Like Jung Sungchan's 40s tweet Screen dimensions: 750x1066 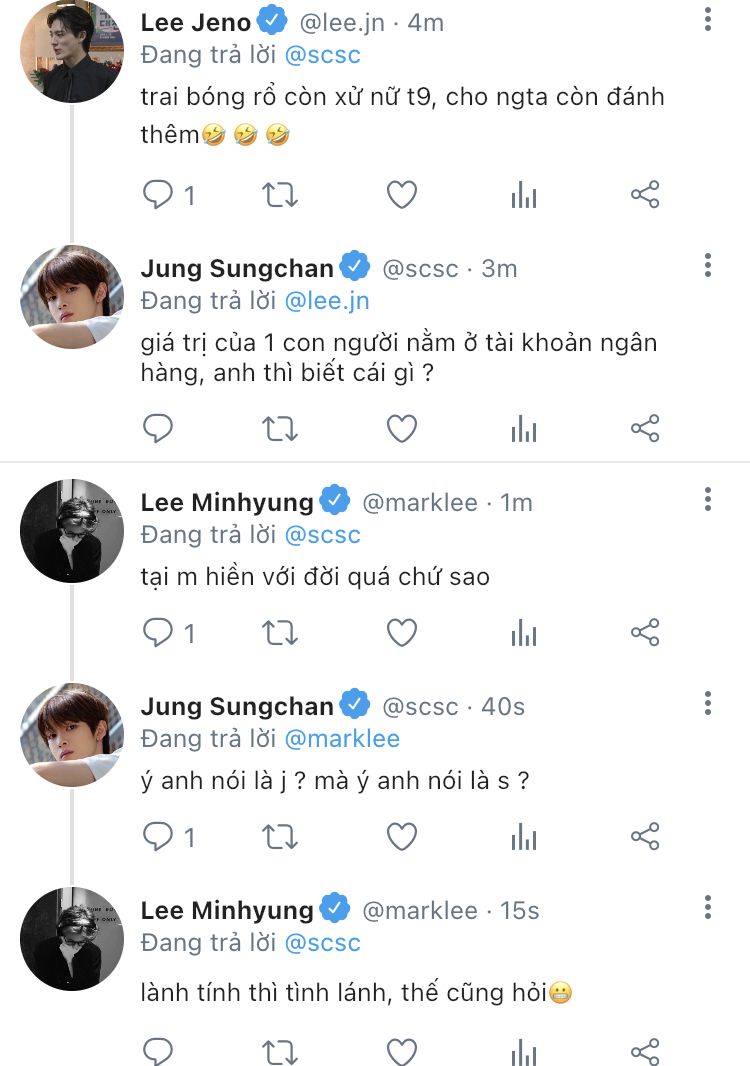[402, 837]
